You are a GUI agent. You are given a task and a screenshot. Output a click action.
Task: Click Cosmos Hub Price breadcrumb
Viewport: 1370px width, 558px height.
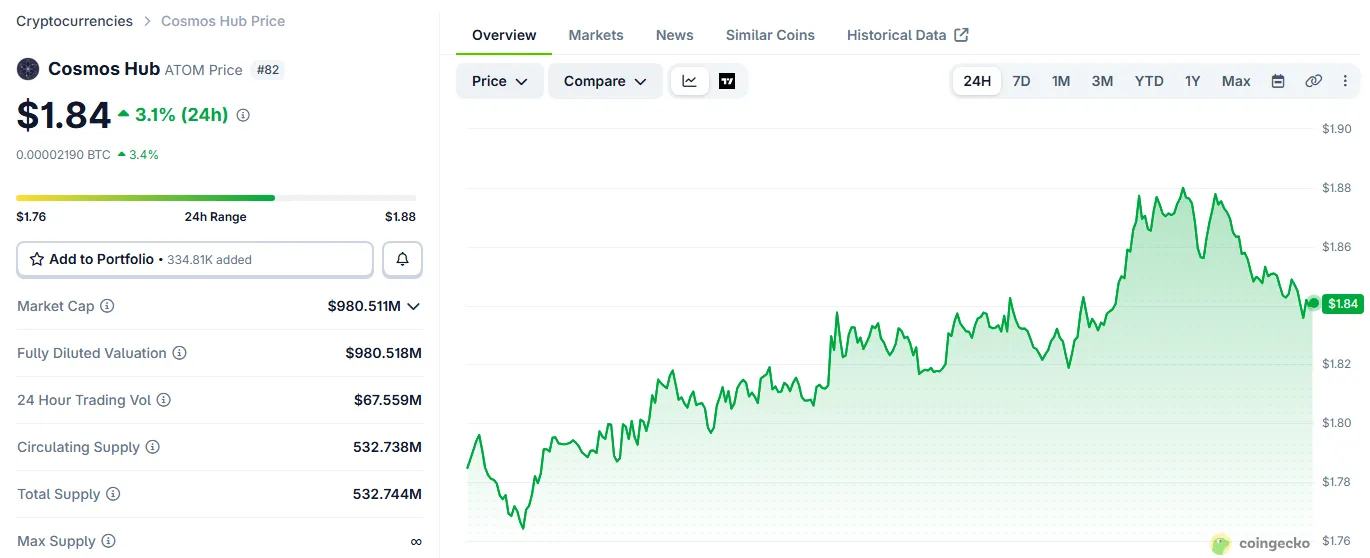(x=223, y=21)
